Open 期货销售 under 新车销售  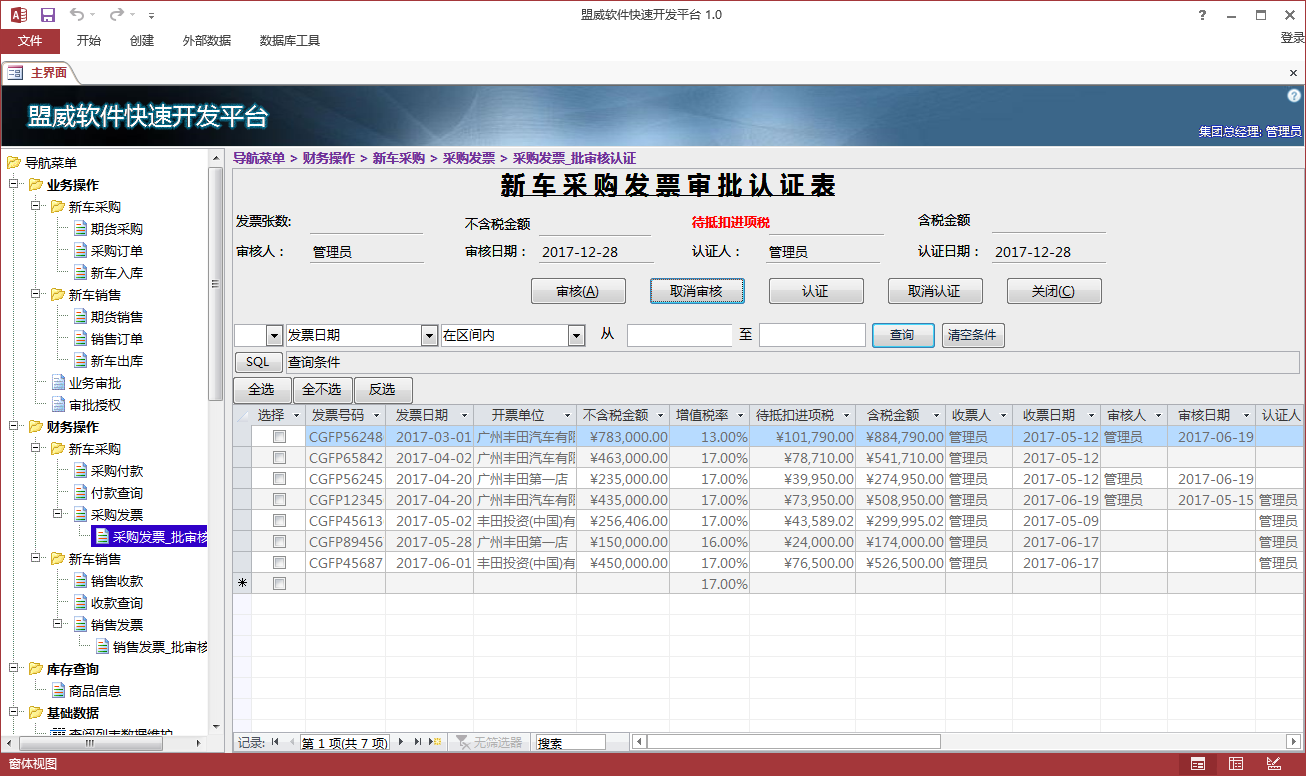coord(117,317)
